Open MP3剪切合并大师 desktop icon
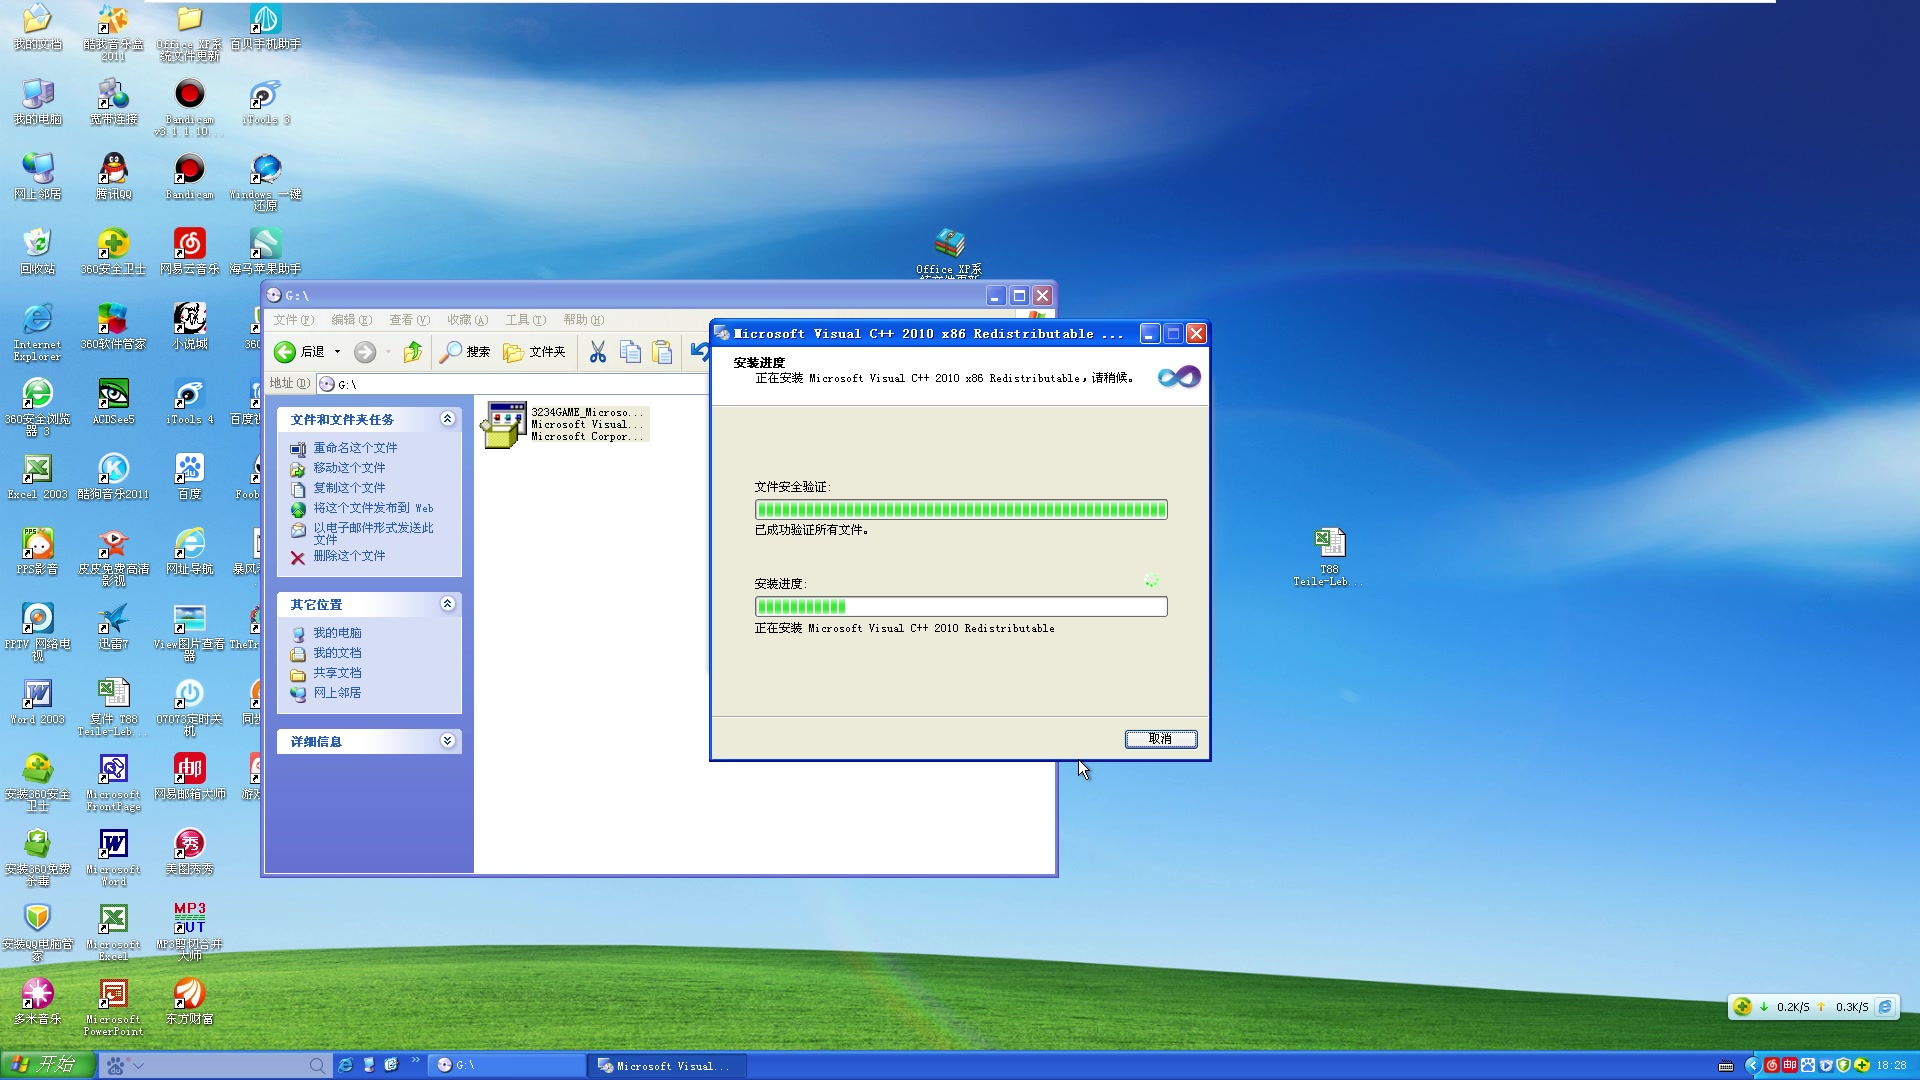The width and height of the screenshot is (1920, 1080). (189, 931)
